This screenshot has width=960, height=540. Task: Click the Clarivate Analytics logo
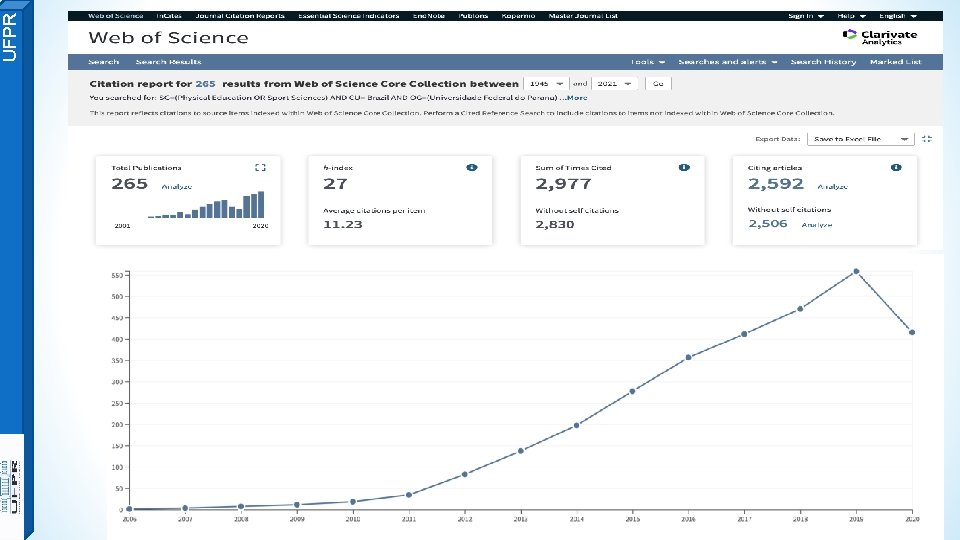click(x=880, y=37)
